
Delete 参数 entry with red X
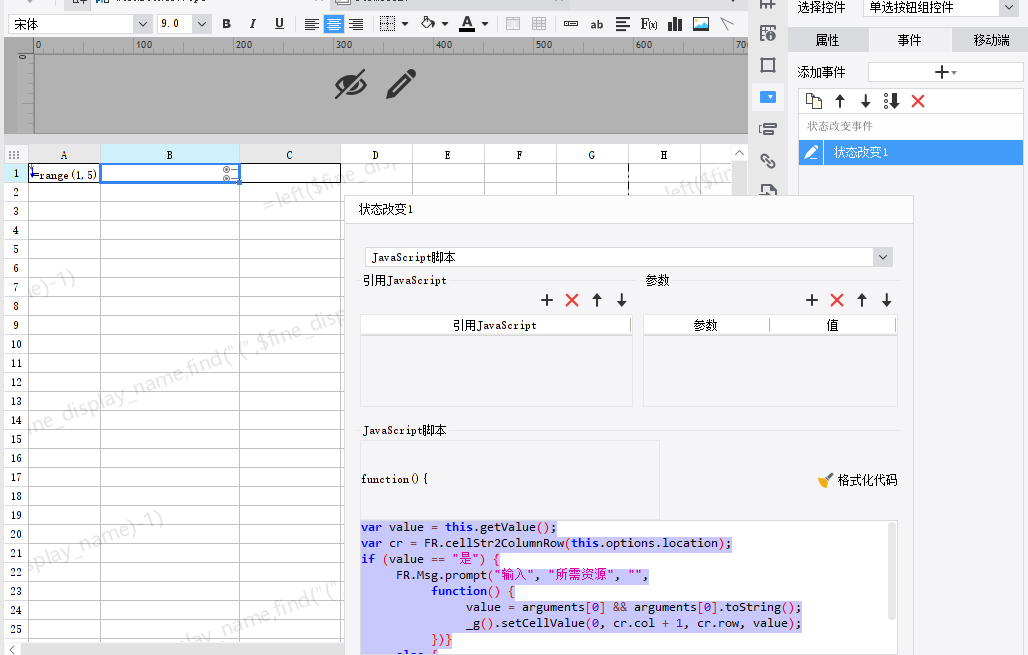[x=837, y=300]
